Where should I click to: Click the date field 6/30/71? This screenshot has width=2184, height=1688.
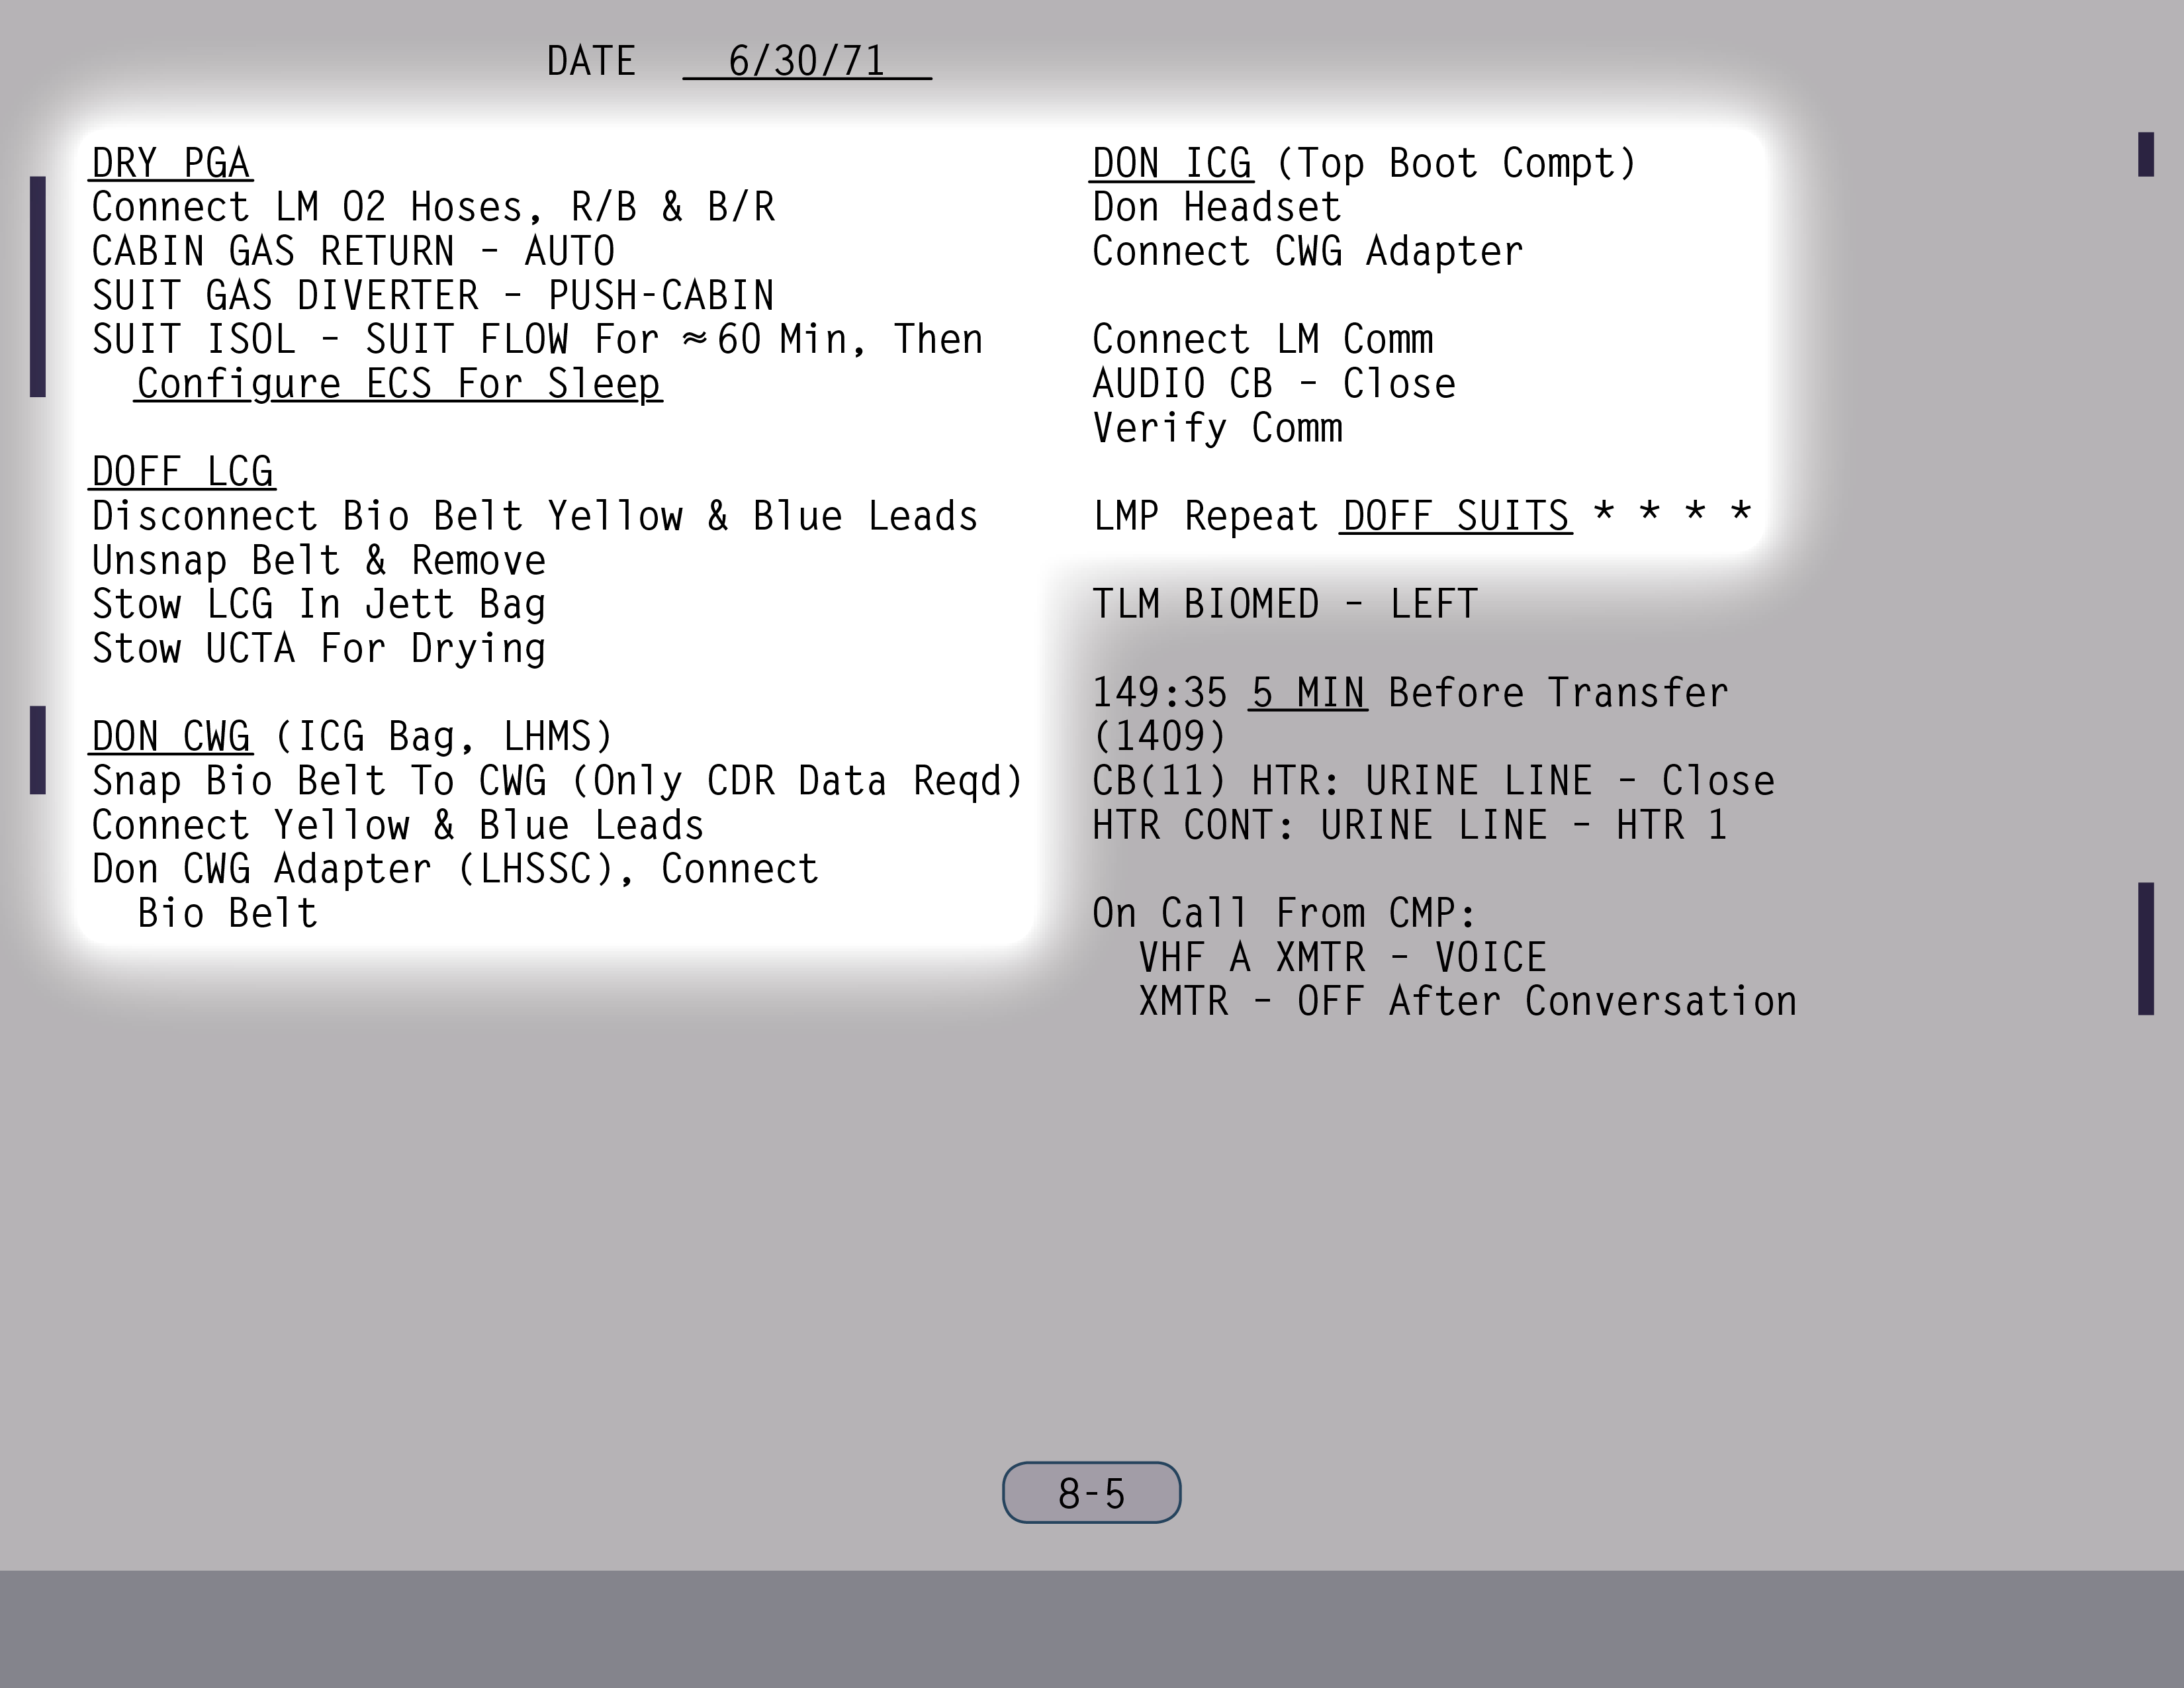pos(806,61)
